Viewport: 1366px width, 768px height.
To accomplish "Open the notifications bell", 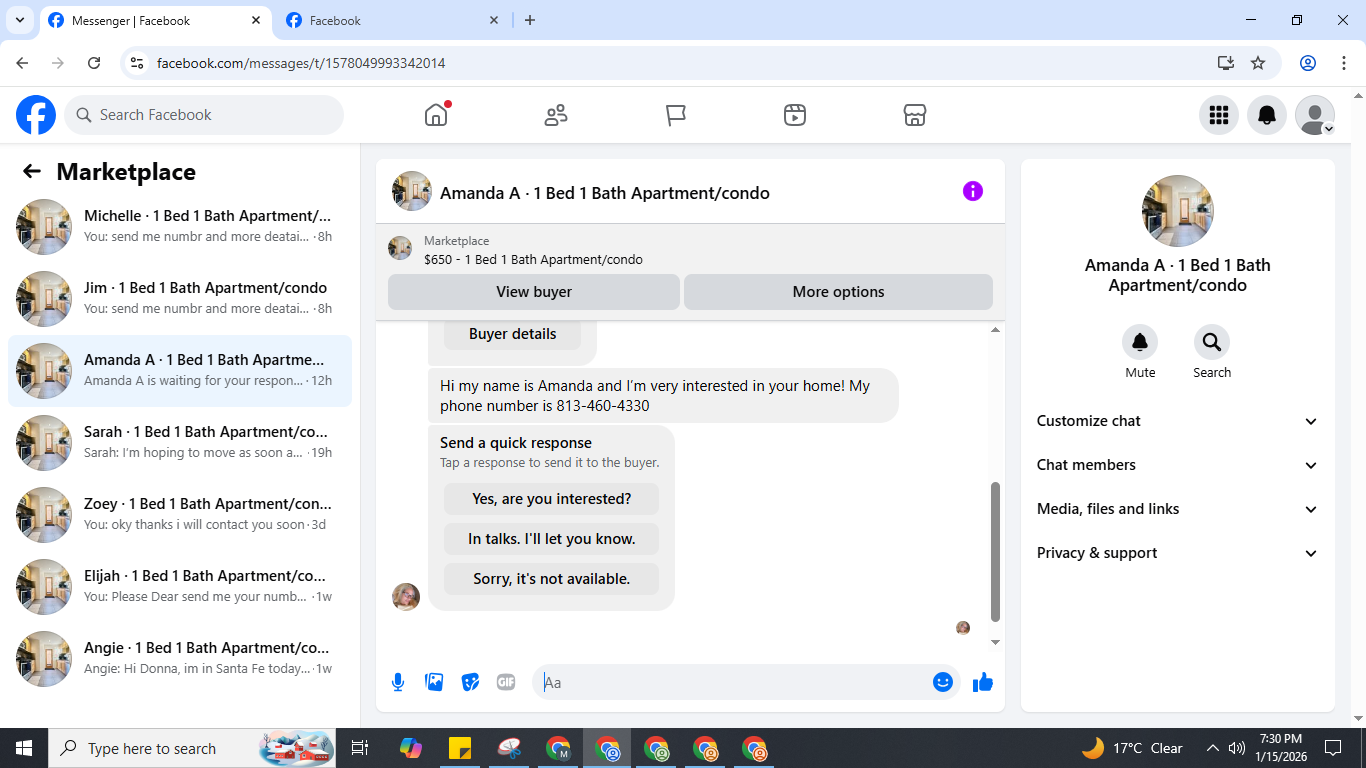I will 1267,115.
